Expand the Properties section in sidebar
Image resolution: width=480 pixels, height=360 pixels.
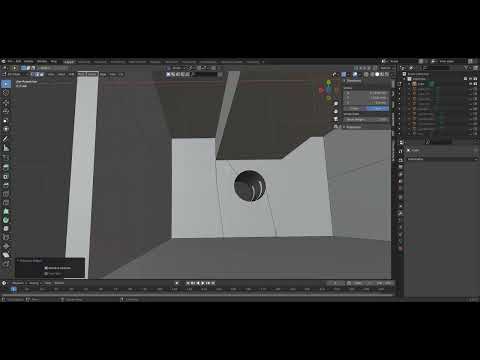353,127
